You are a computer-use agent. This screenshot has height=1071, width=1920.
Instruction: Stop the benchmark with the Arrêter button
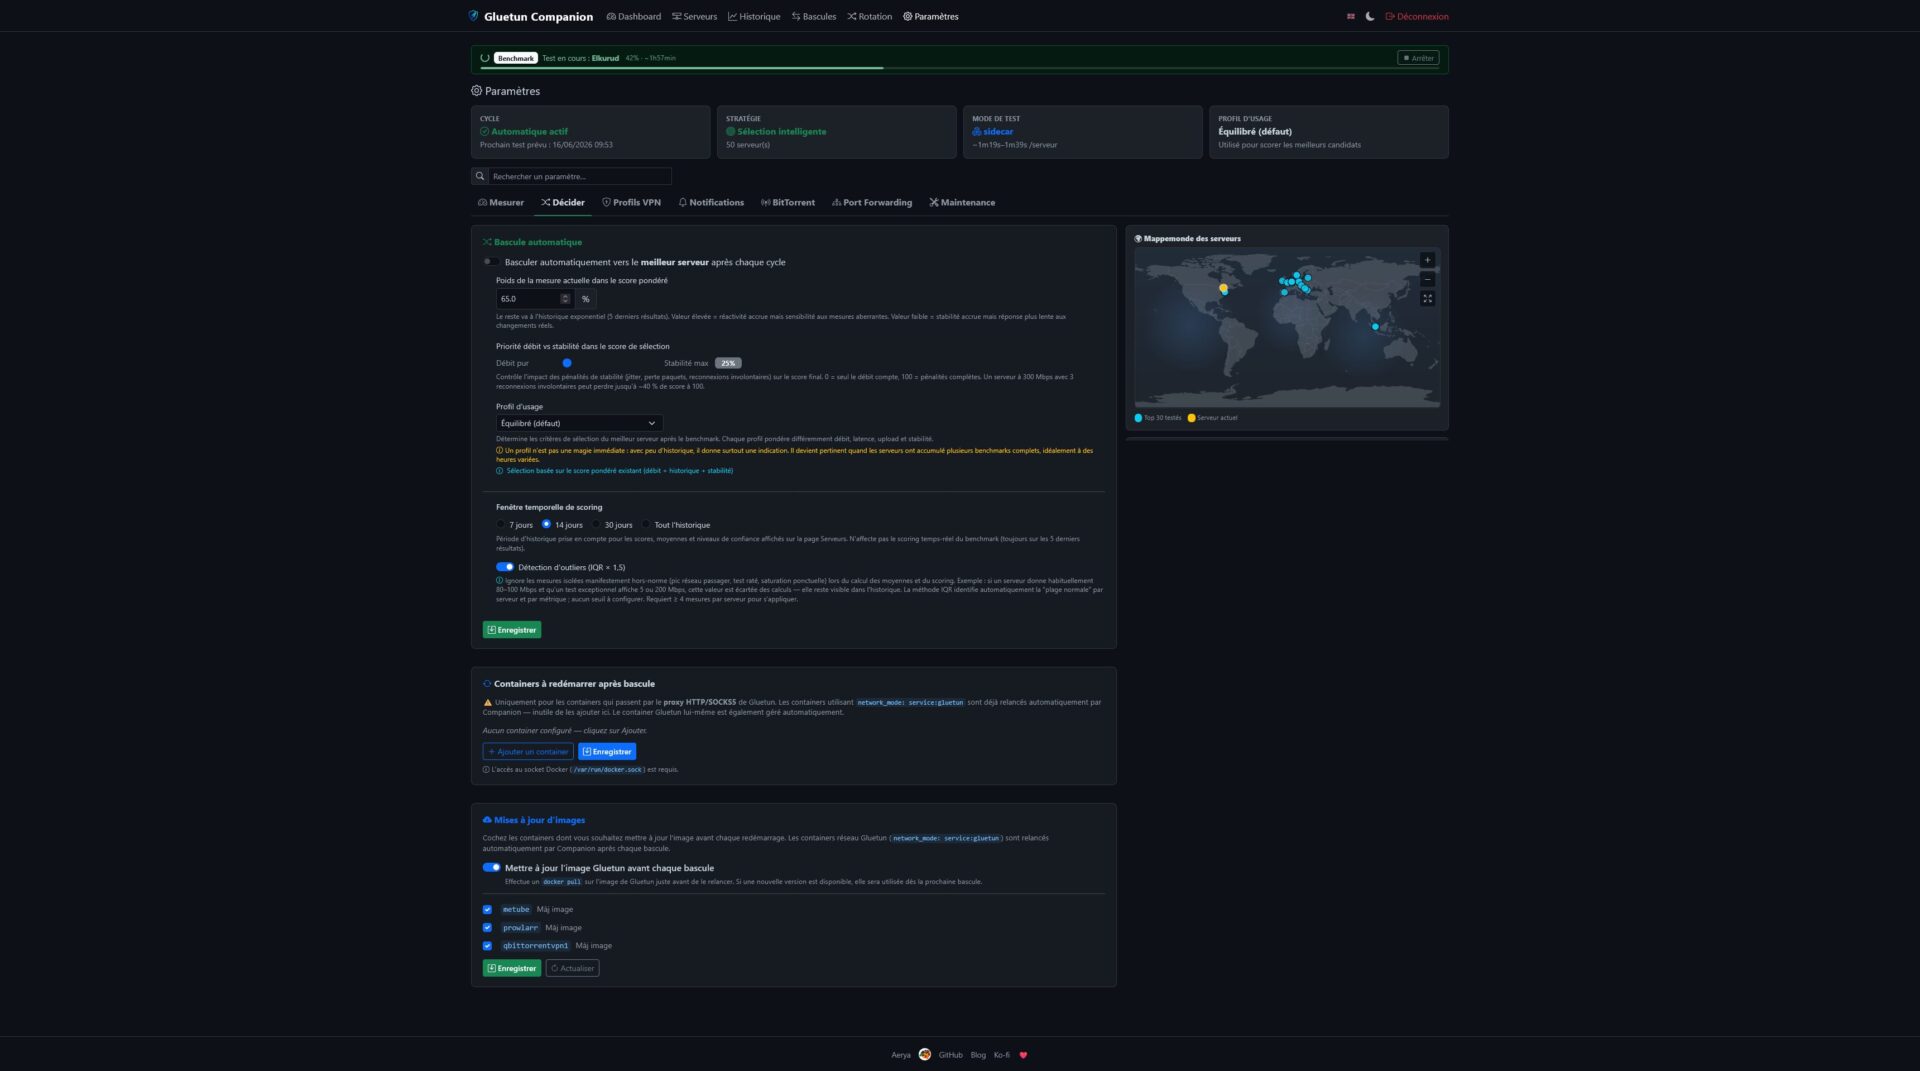pos(1418,58)
